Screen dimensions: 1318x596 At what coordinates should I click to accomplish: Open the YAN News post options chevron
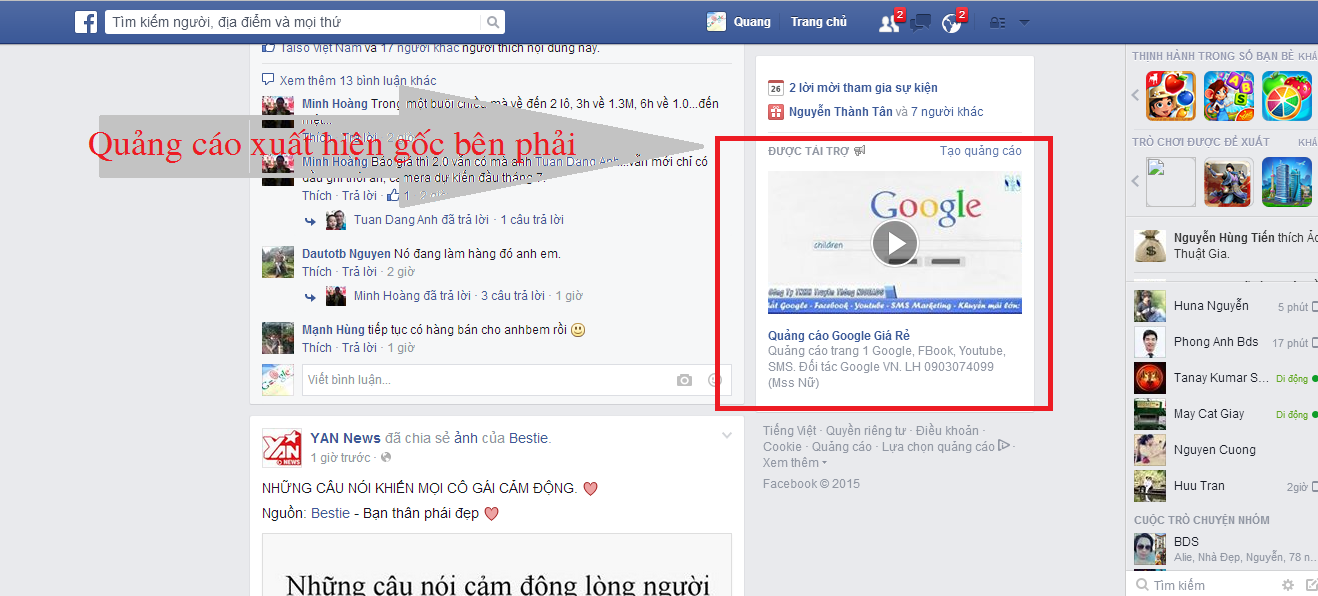click(727, 435)
